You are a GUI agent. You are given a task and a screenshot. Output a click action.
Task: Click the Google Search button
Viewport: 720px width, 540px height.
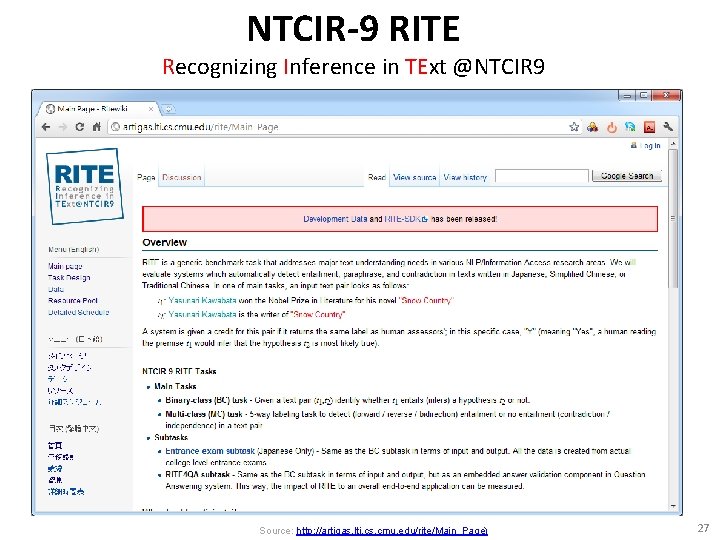(x=627, y=176)
